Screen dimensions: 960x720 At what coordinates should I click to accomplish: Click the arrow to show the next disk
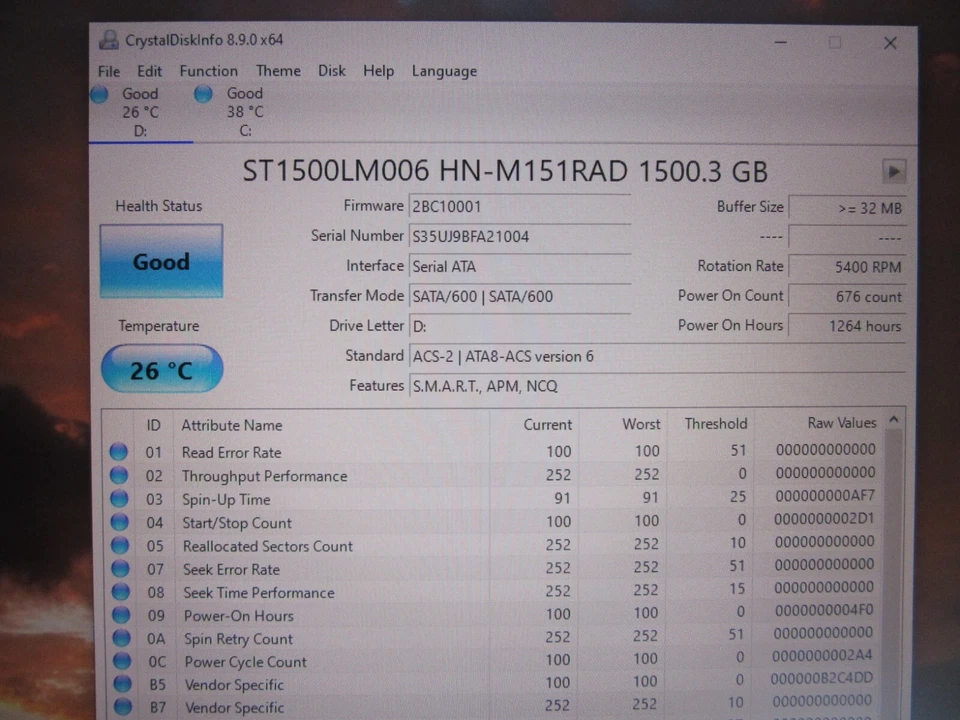click(x=893, y=171)
